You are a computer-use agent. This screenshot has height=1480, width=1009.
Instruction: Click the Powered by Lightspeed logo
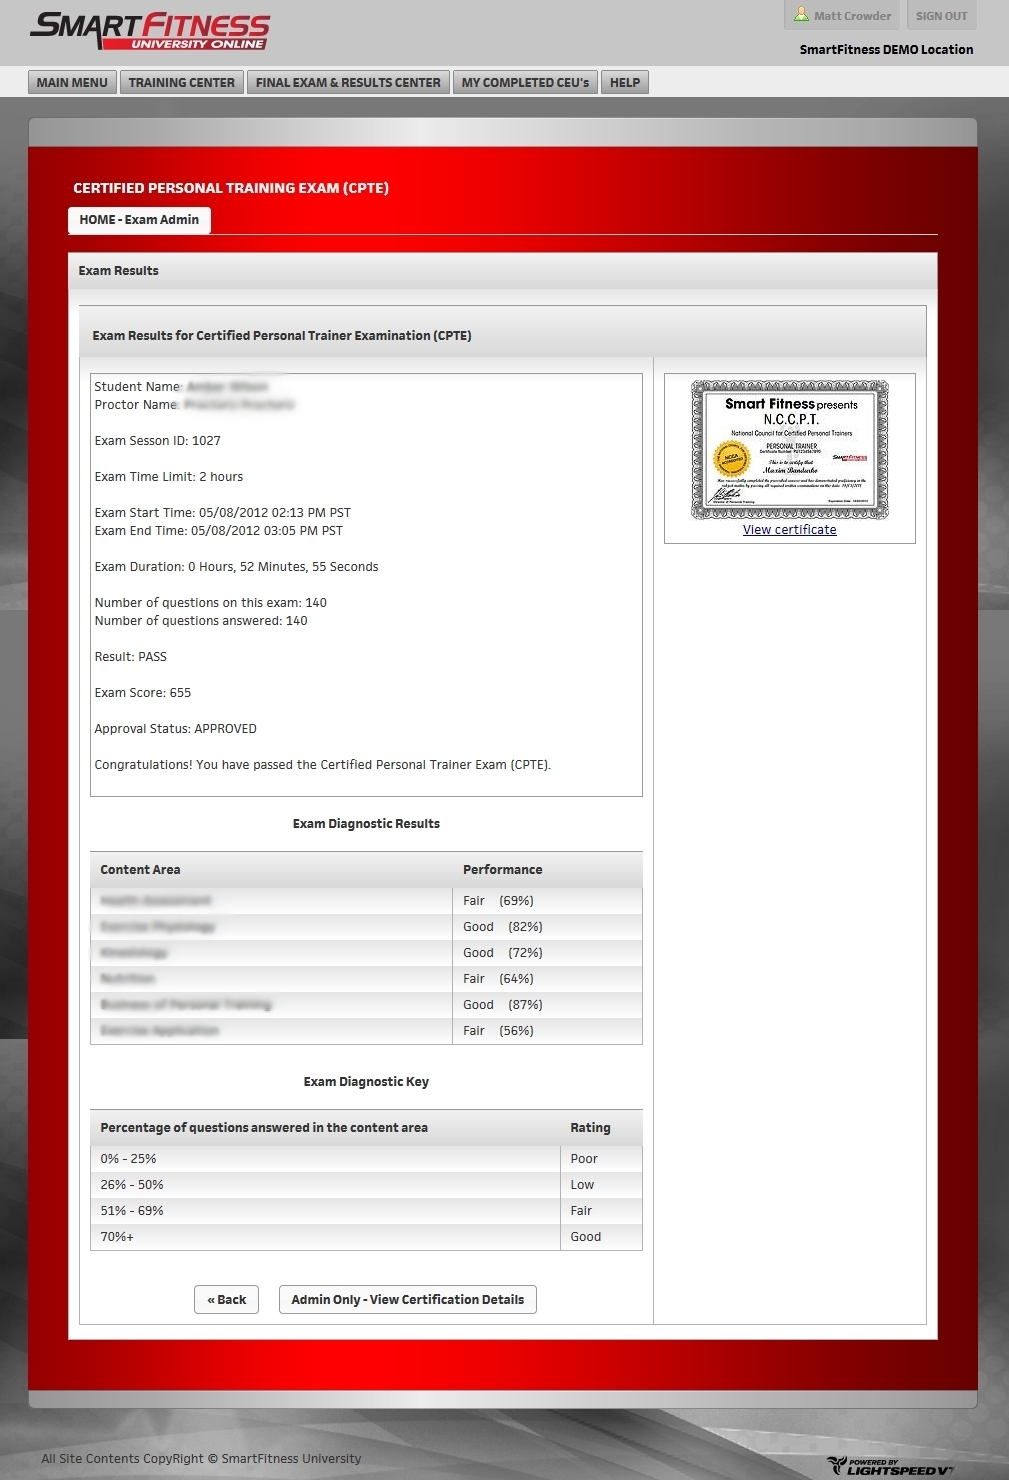pos(890,1466)
